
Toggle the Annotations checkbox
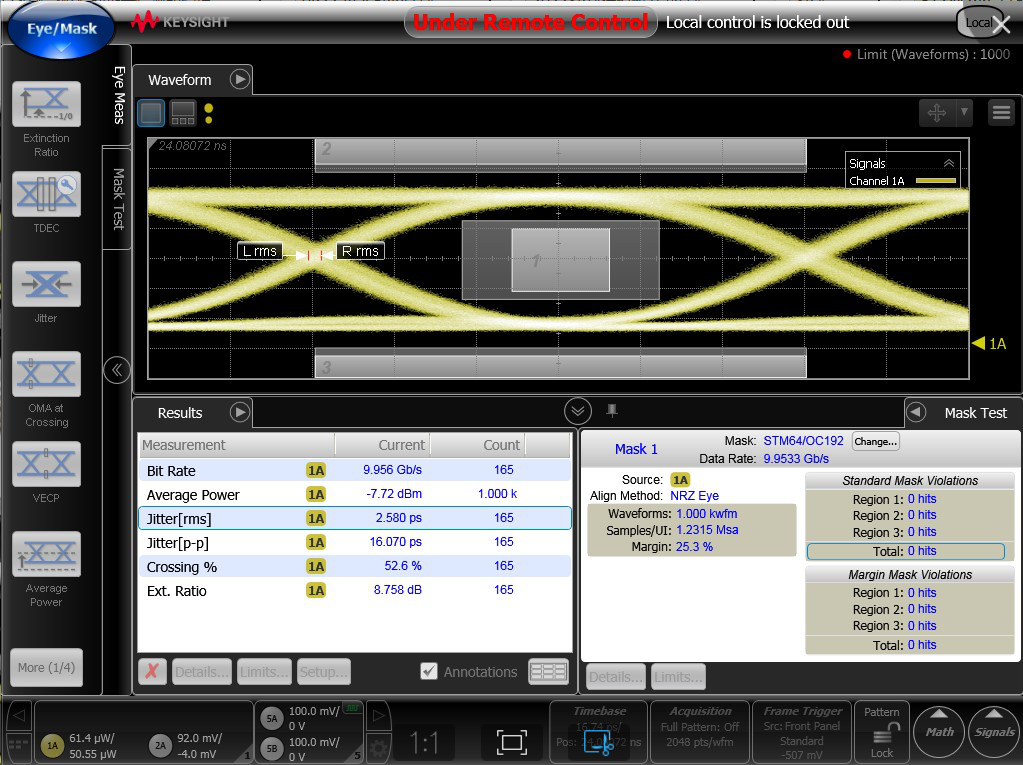[429, 671]
